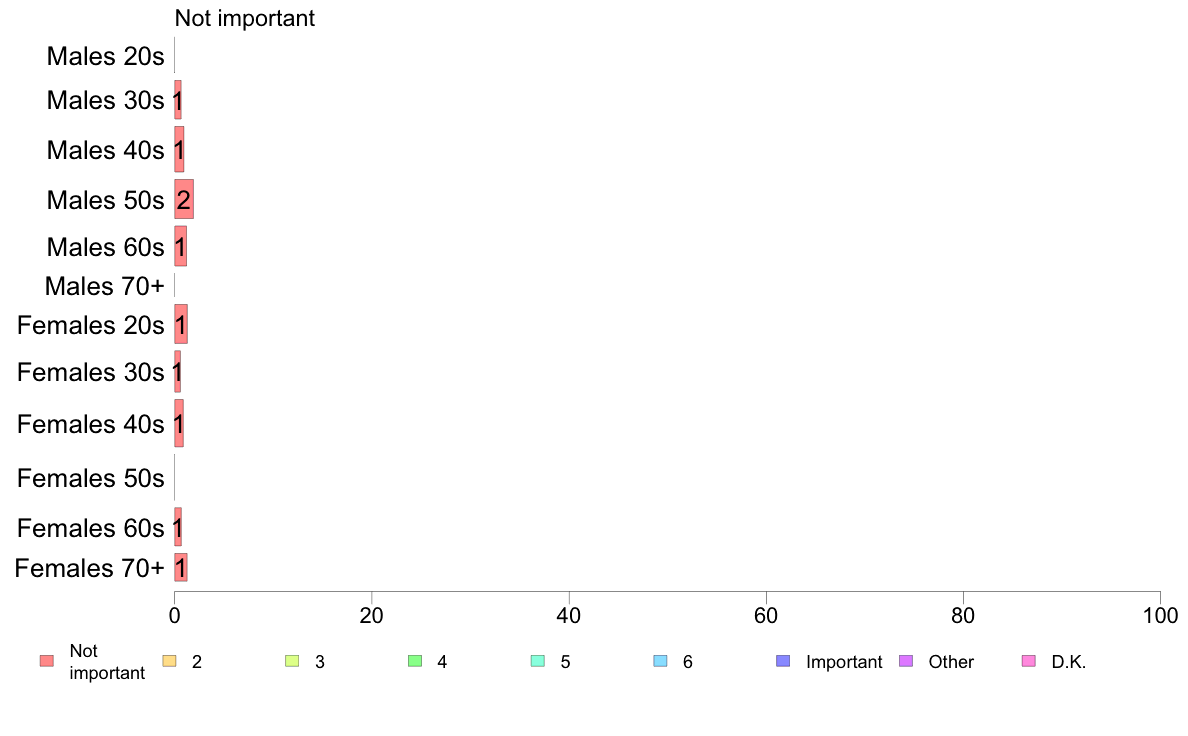The image size is (1188, 736).
Task: Click the D.K. legend swatch
Action: click(x=1029, y=661)
